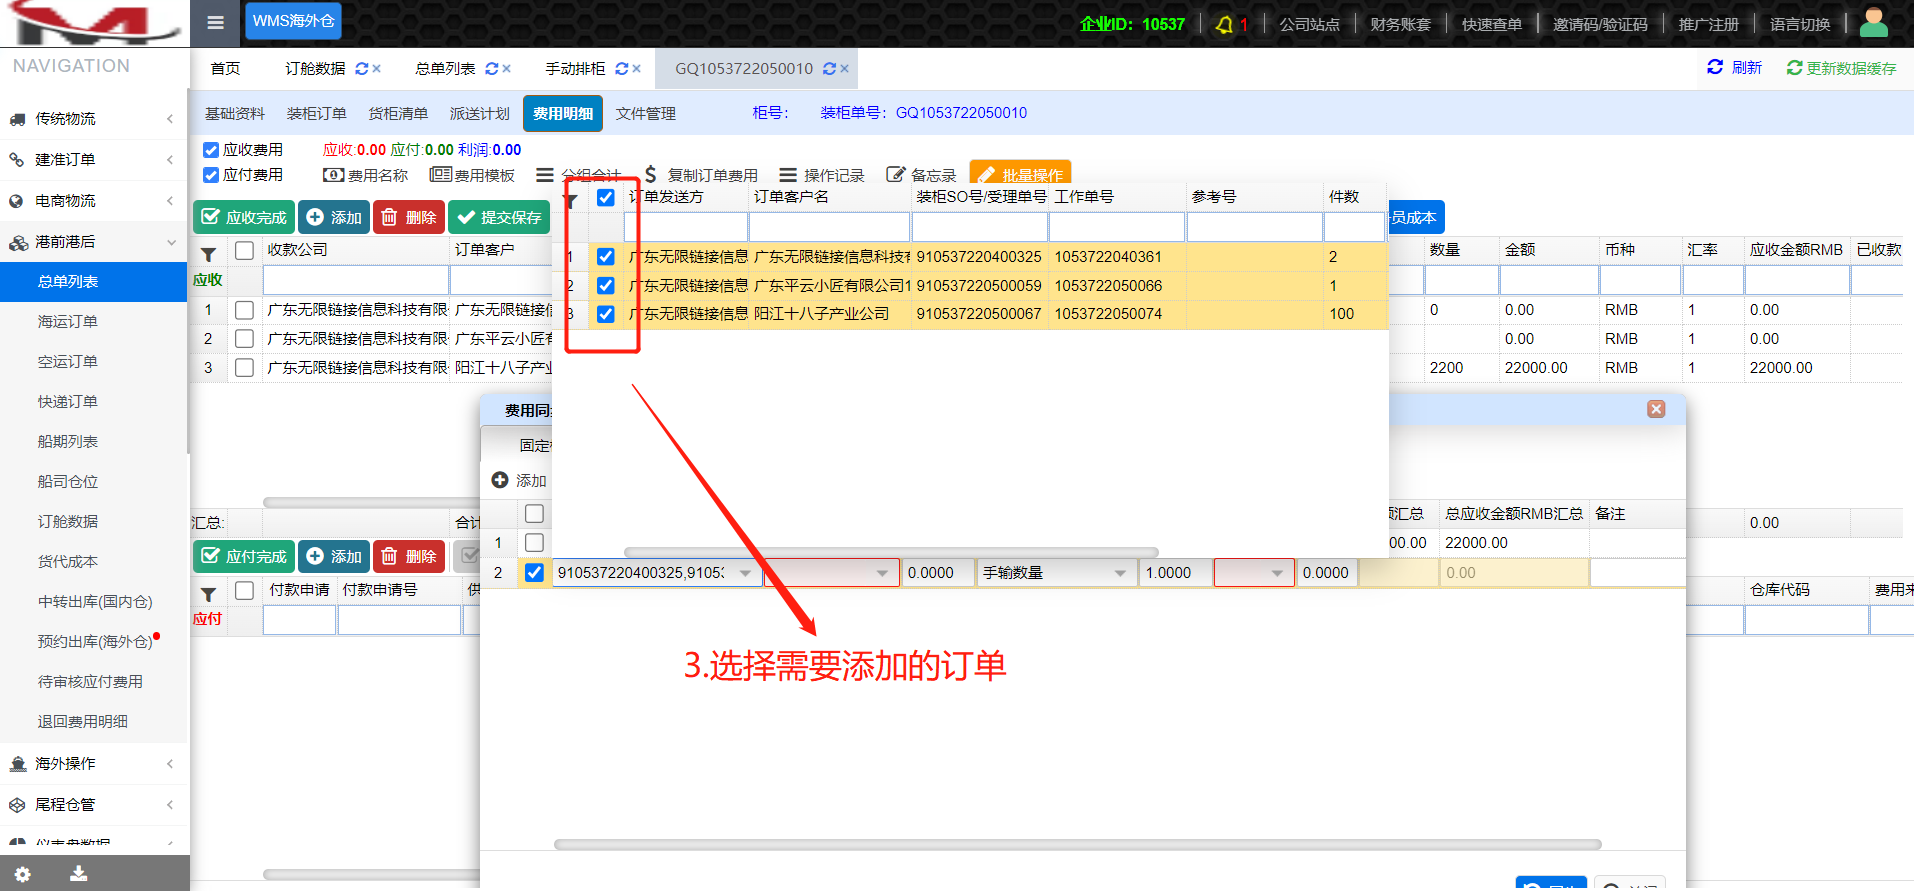Reload the GQ1053722050010 tab with its refresh icon
Image resolution: width=1914 pixels, height=891 pixels.
click(829, 69)
